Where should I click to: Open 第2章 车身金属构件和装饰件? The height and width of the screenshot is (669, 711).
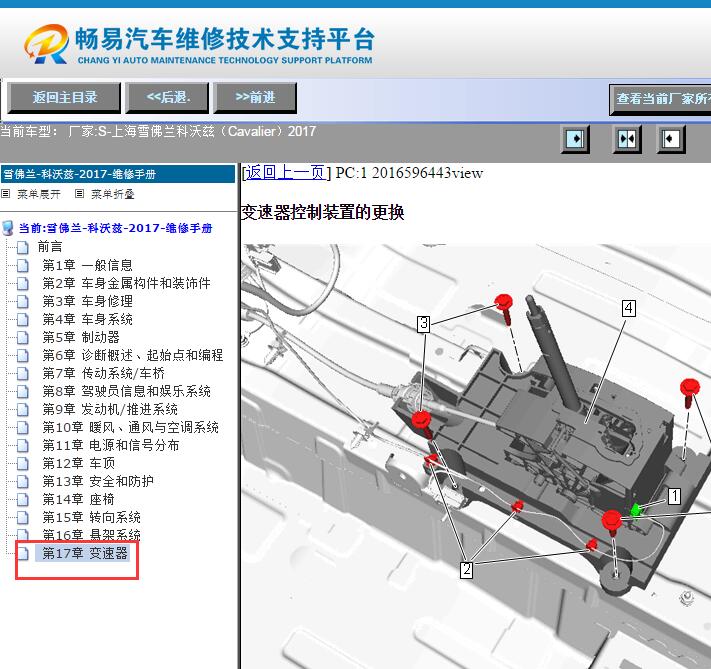coord(127,283)
